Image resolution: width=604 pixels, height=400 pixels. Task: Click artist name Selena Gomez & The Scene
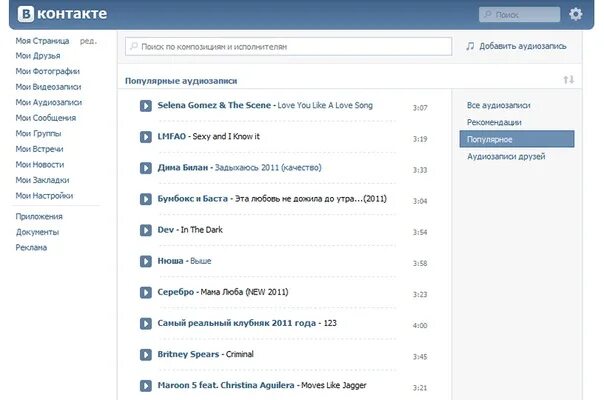214,105
